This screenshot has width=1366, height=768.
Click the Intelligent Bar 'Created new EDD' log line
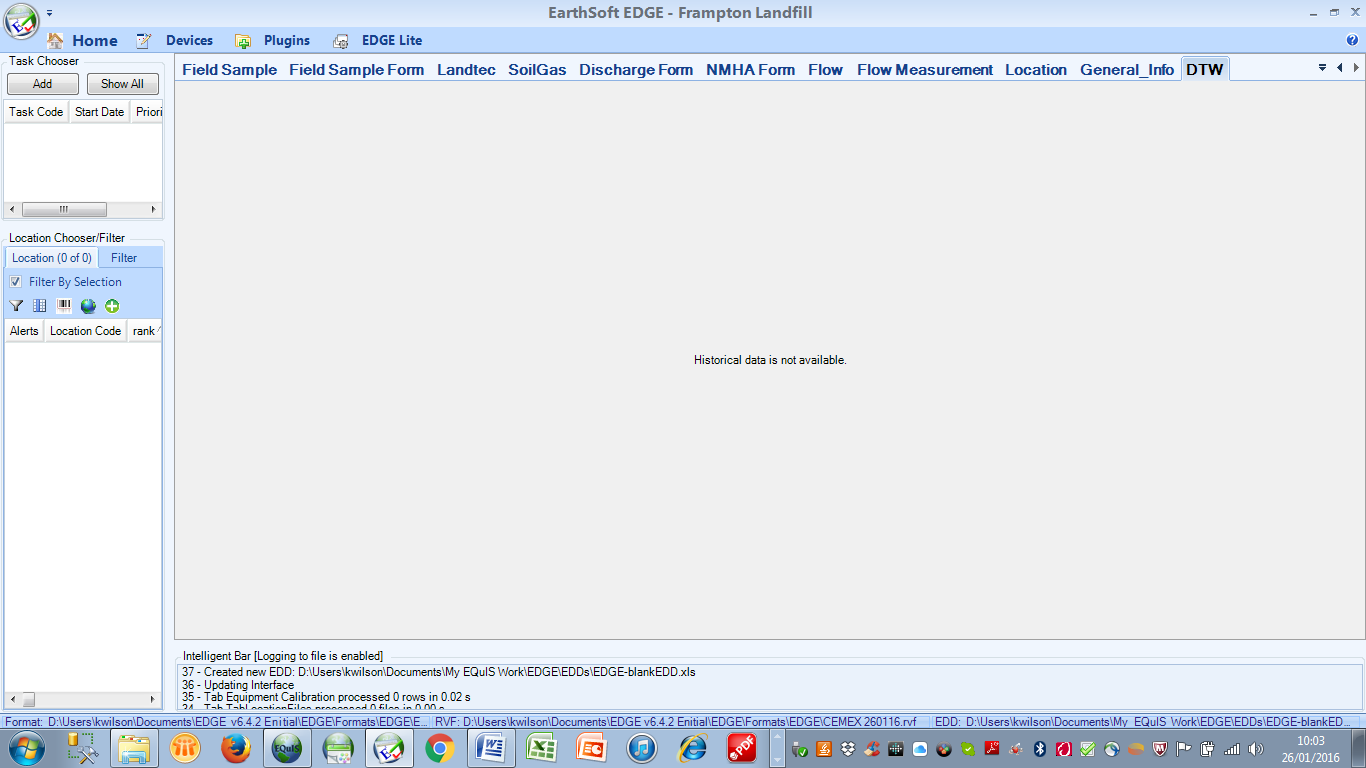tap(438, 672)
